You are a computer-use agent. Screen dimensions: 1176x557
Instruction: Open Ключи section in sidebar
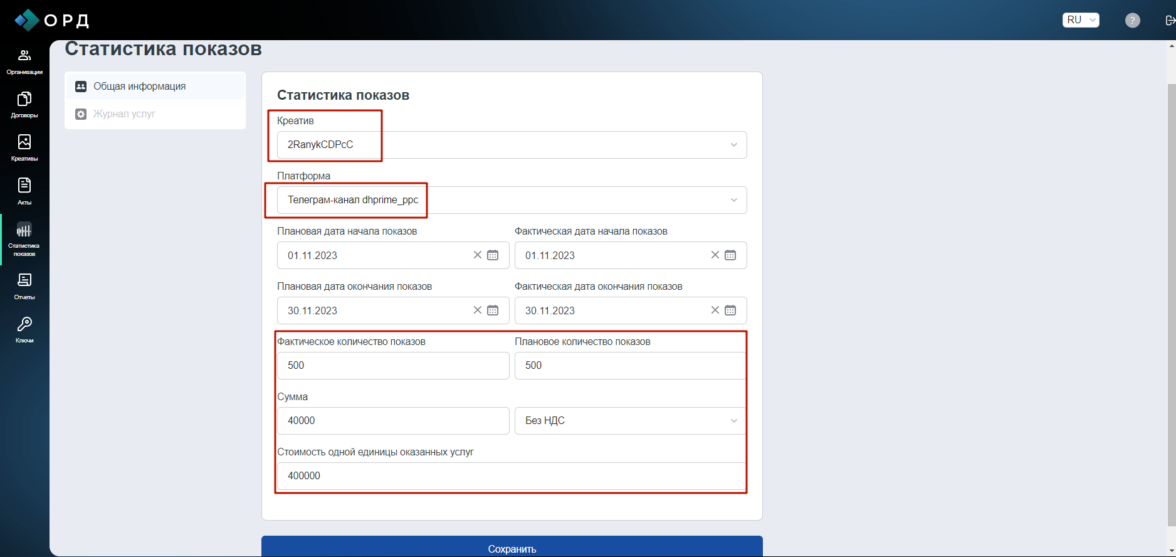click(x=24, y=329)
